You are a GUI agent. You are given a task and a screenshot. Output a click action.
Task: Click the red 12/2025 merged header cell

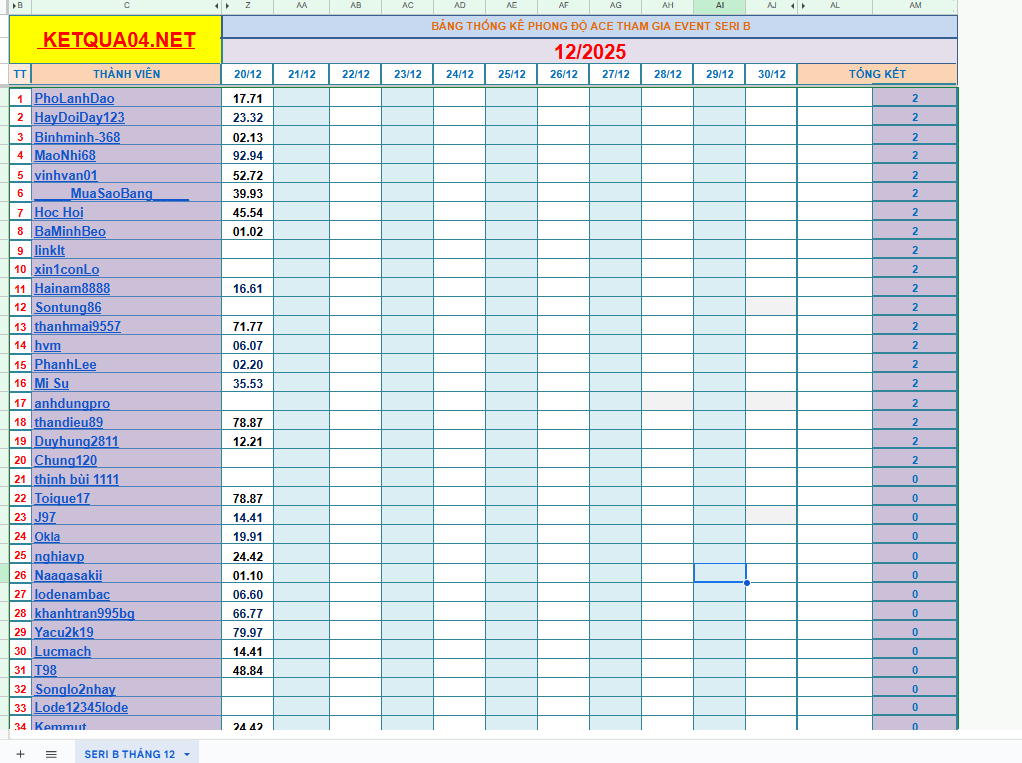pyautogui.click(x=588, y=52)
